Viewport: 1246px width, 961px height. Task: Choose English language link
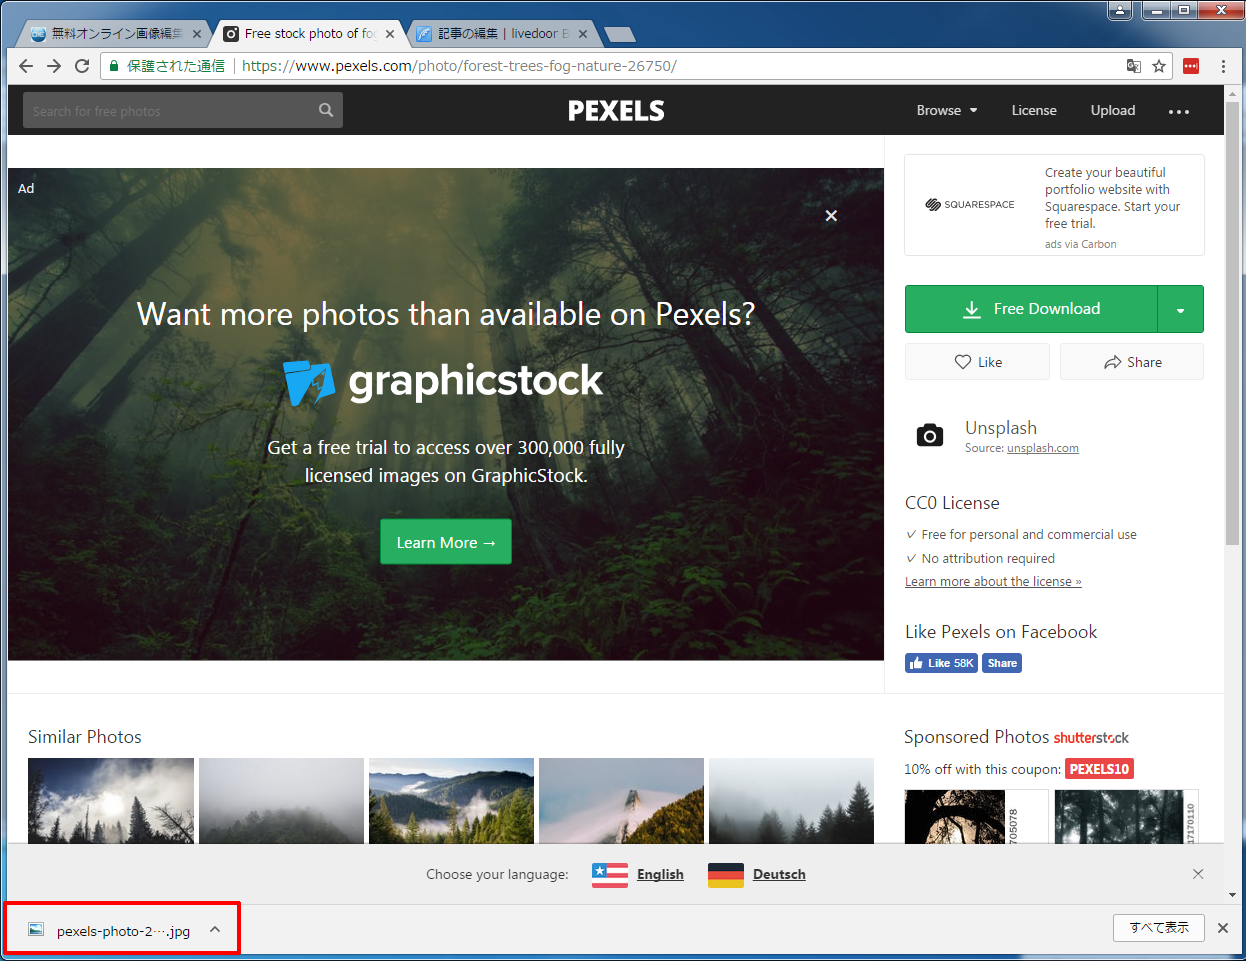tap(660, 874)
